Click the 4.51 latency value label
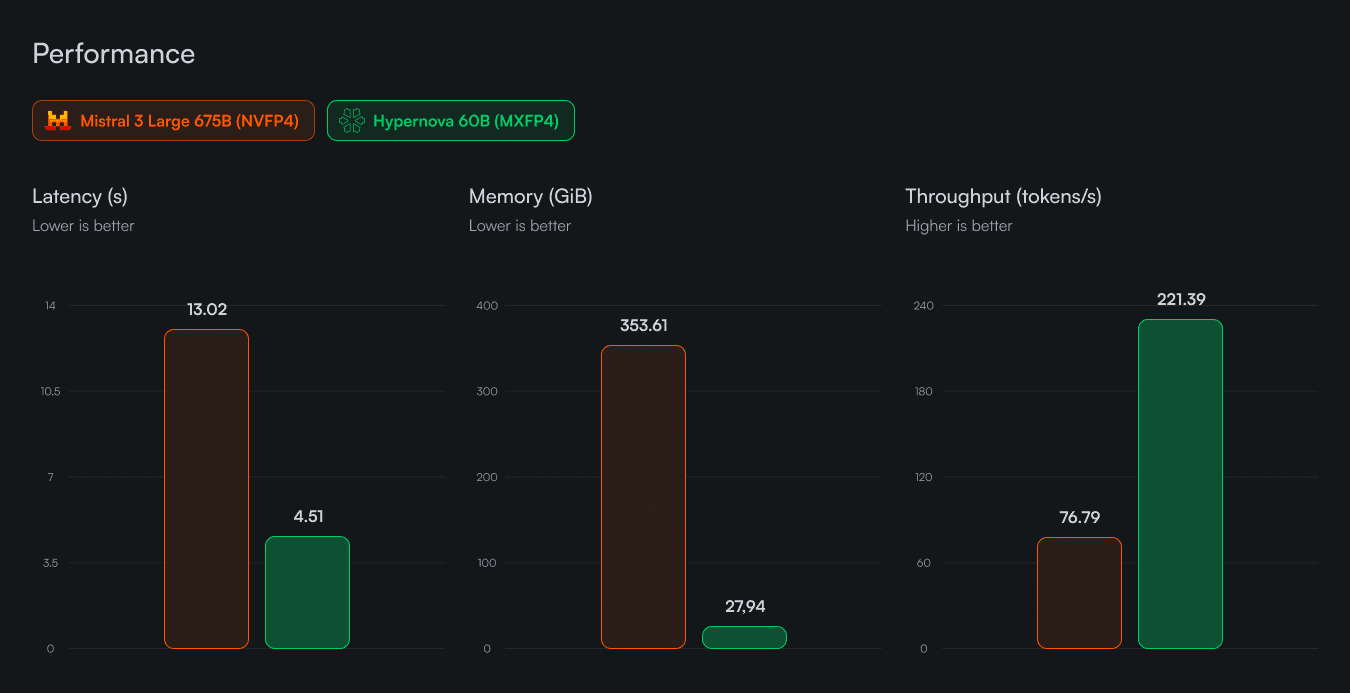Image resolution: width=1350 pixels, height=693 pixels. 308,517
